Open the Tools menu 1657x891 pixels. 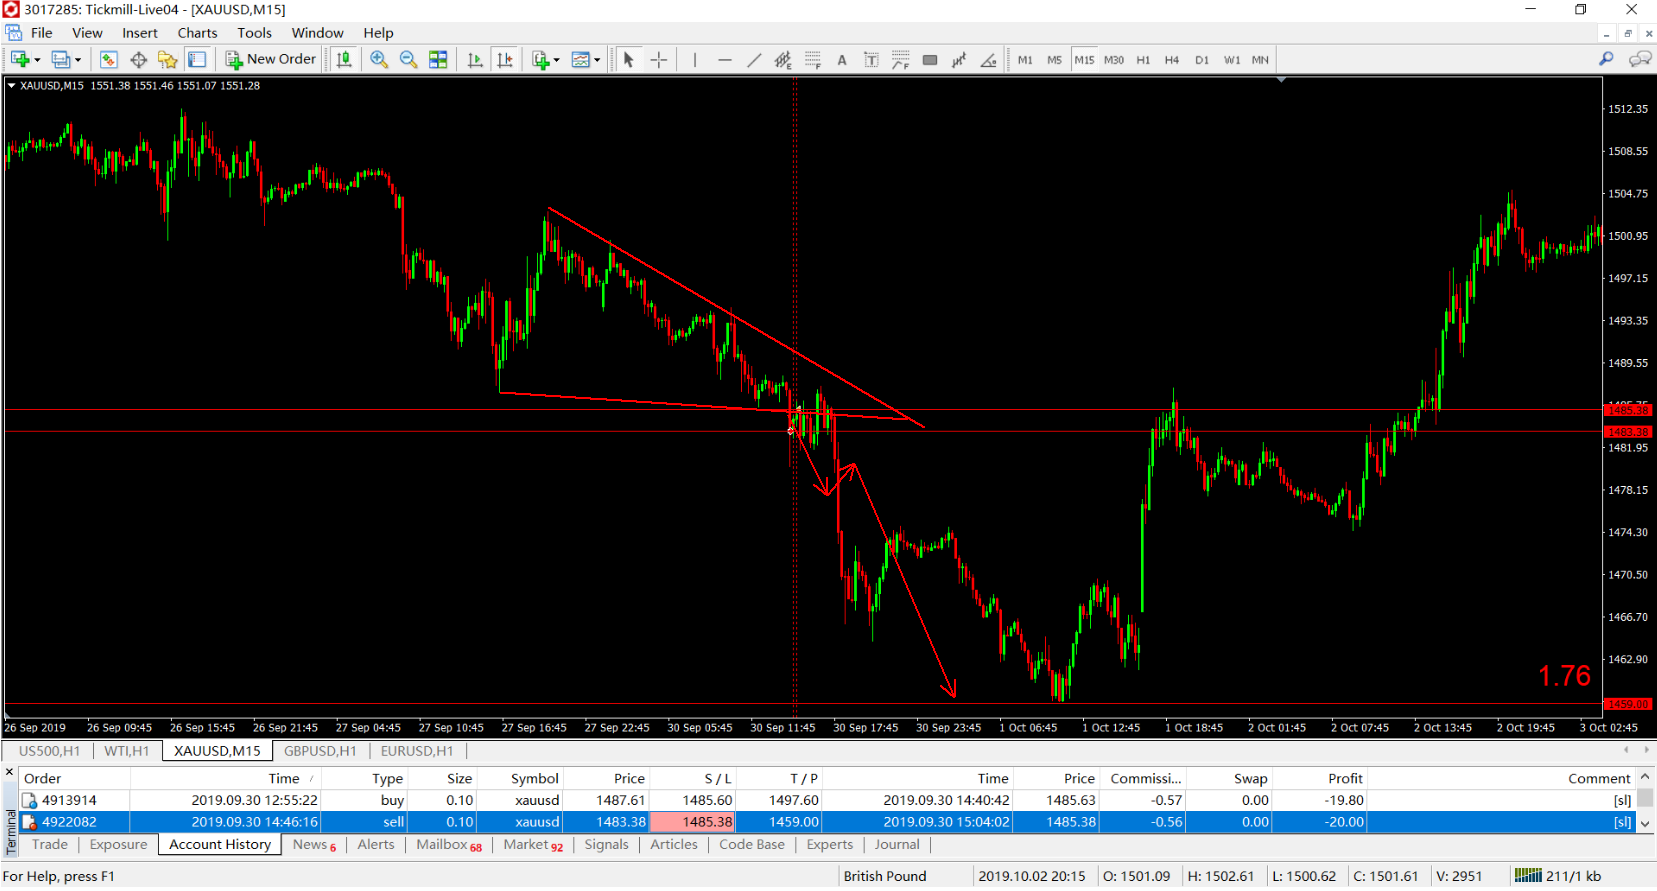click(254, 33)
